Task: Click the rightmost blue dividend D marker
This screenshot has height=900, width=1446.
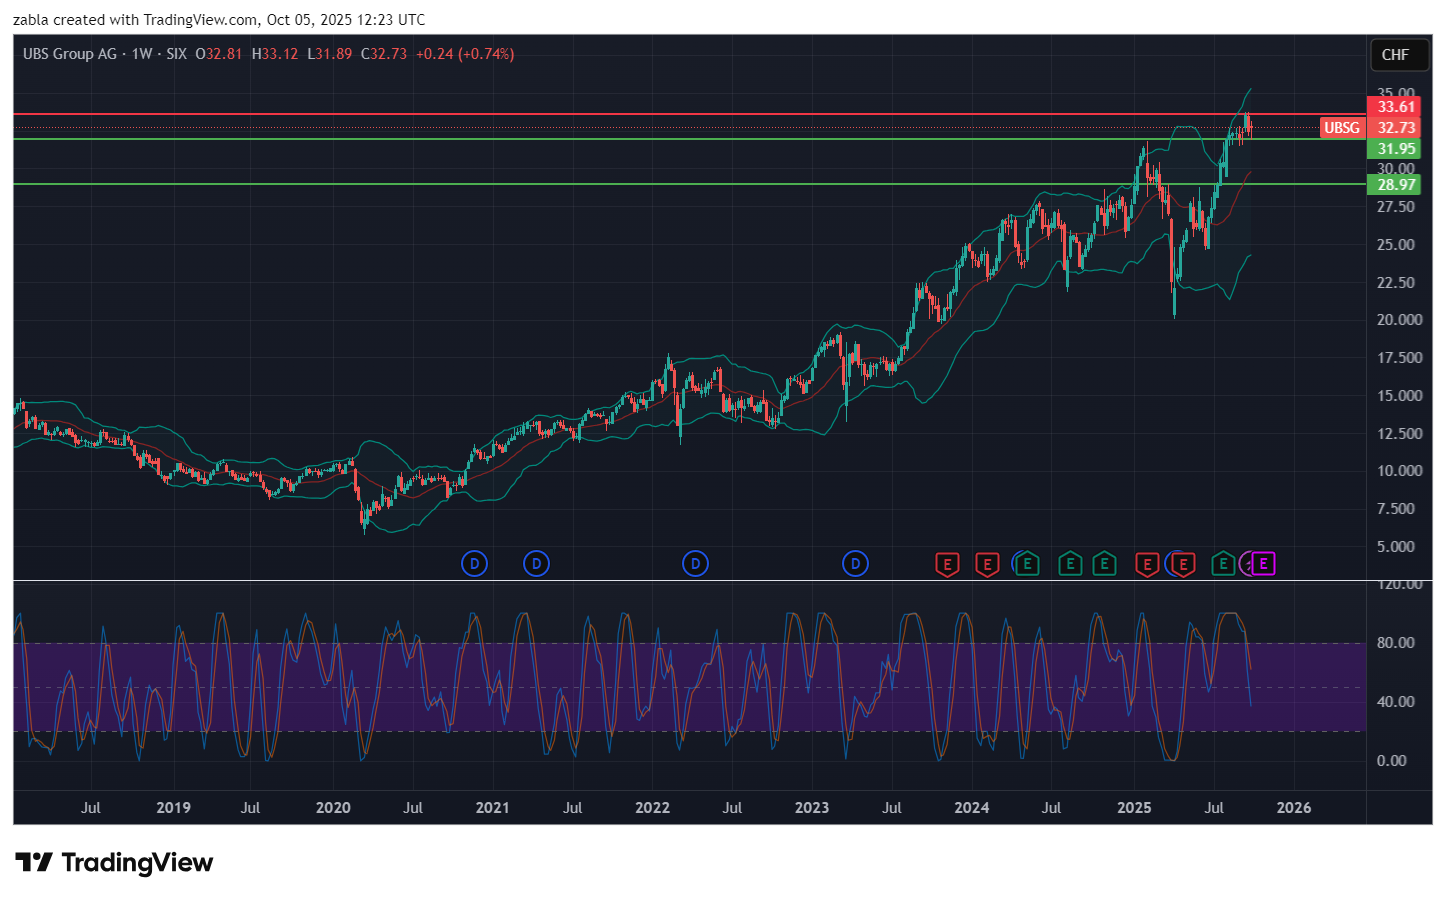Action: pos(855,564)
